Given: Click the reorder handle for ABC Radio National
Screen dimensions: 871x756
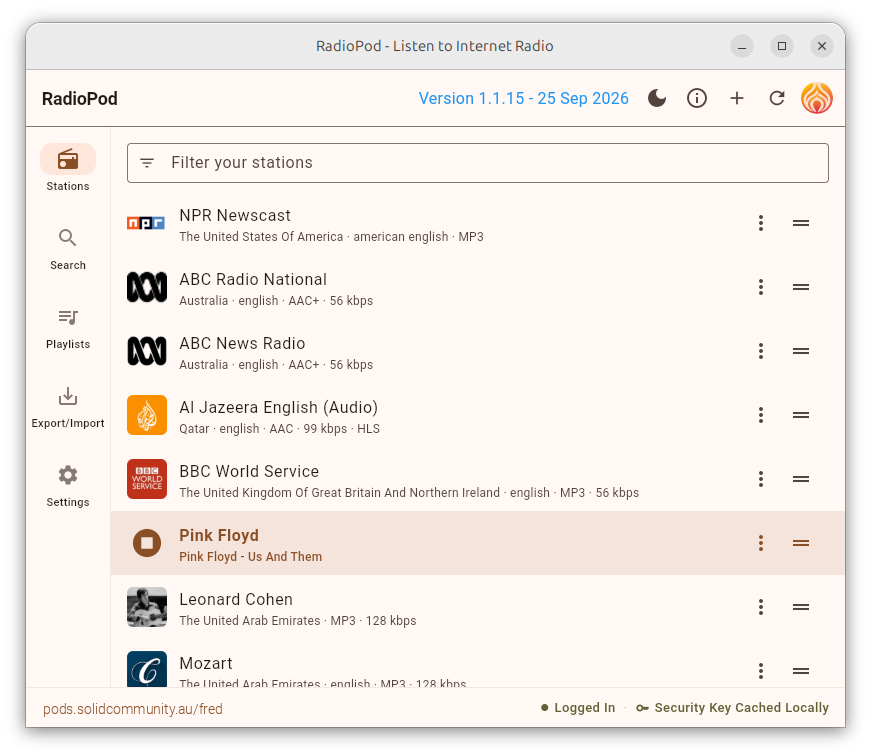Looking at the screenshot, I should (800, 287).
